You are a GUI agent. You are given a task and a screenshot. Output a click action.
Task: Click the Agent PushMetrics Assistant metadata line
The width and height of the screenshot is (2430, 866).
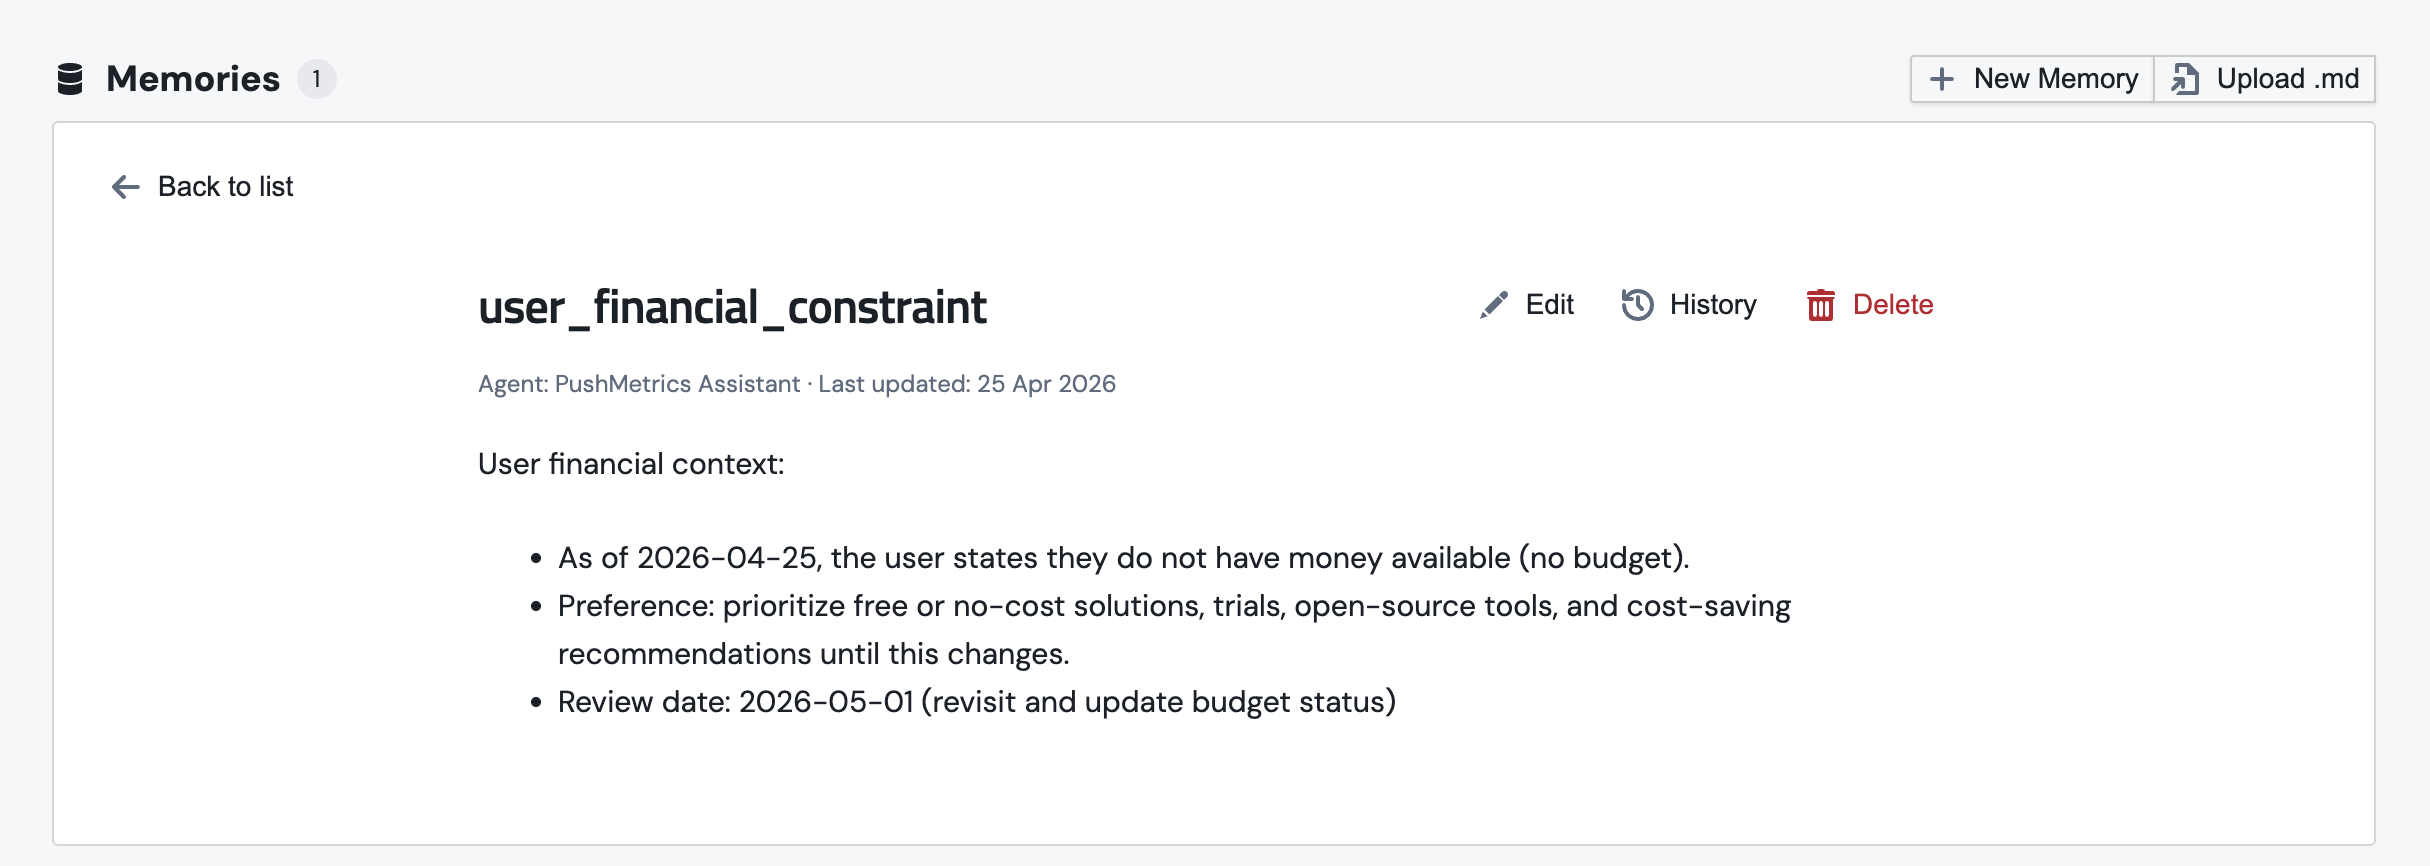(x=797, y=384)
